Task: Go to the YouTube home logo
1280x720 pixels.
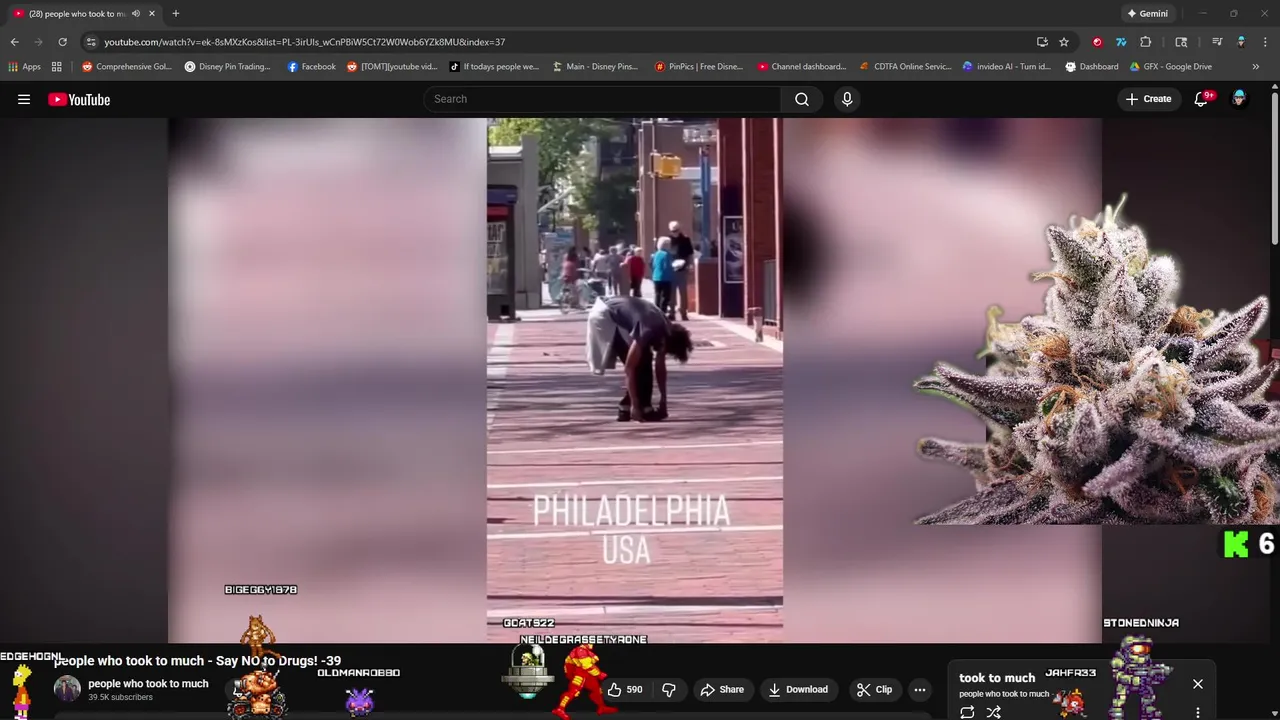Action: (x=79, y=99)
